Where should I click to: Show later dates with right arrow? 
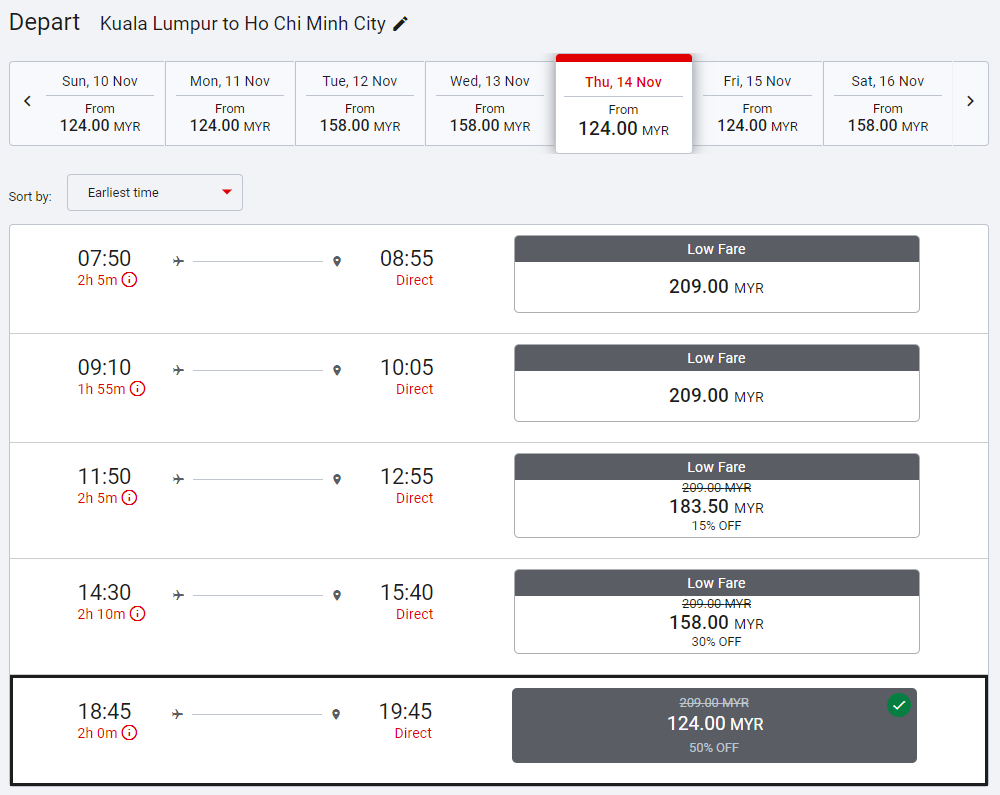(970, 101)
